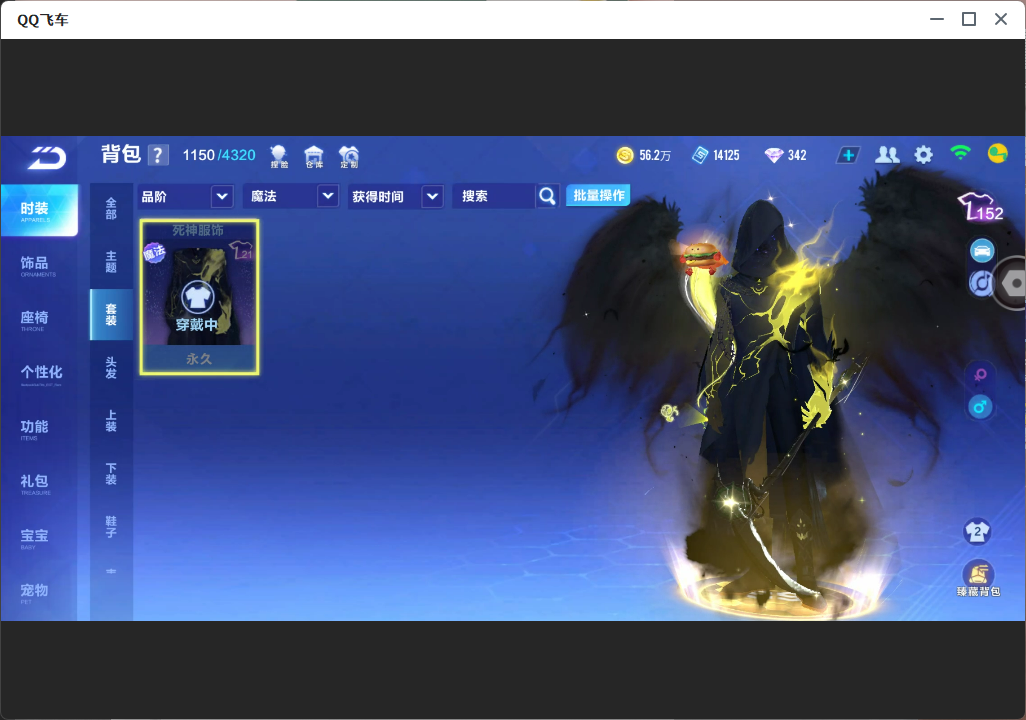This screenshot has height=720, width=1026.
Task: Select the 套装 suit subcategory
Action: click(x=111, y=315)
